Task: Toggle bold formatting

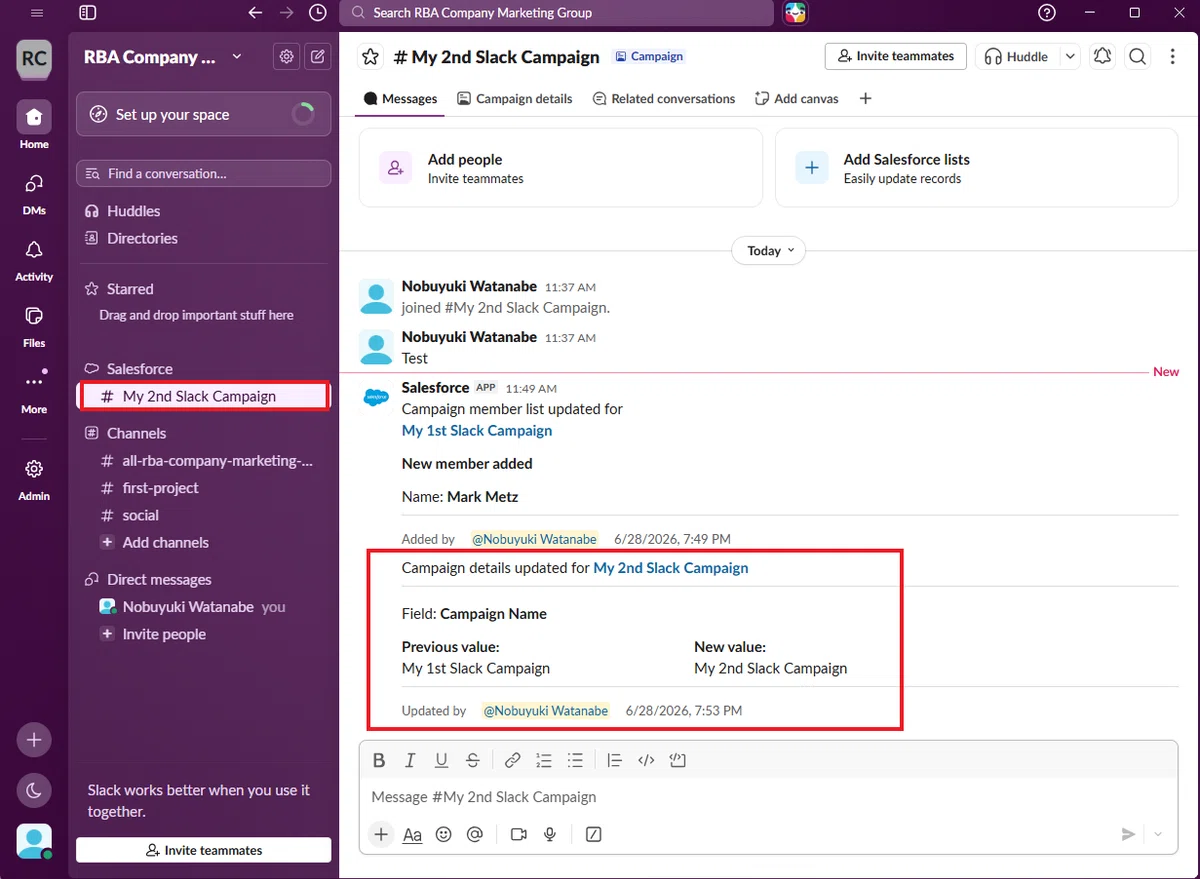Action: [x=379, y=760]
